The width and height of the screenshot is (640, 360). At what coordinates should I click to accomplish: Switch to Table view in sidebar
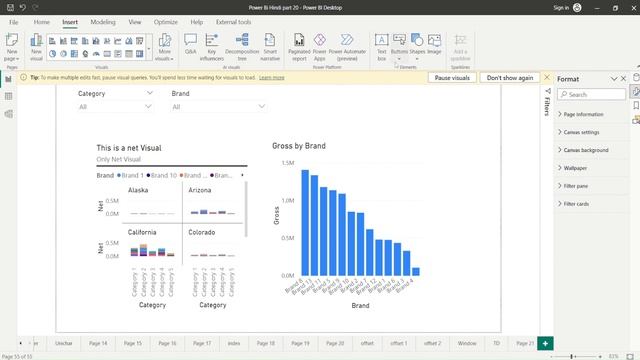9,96
